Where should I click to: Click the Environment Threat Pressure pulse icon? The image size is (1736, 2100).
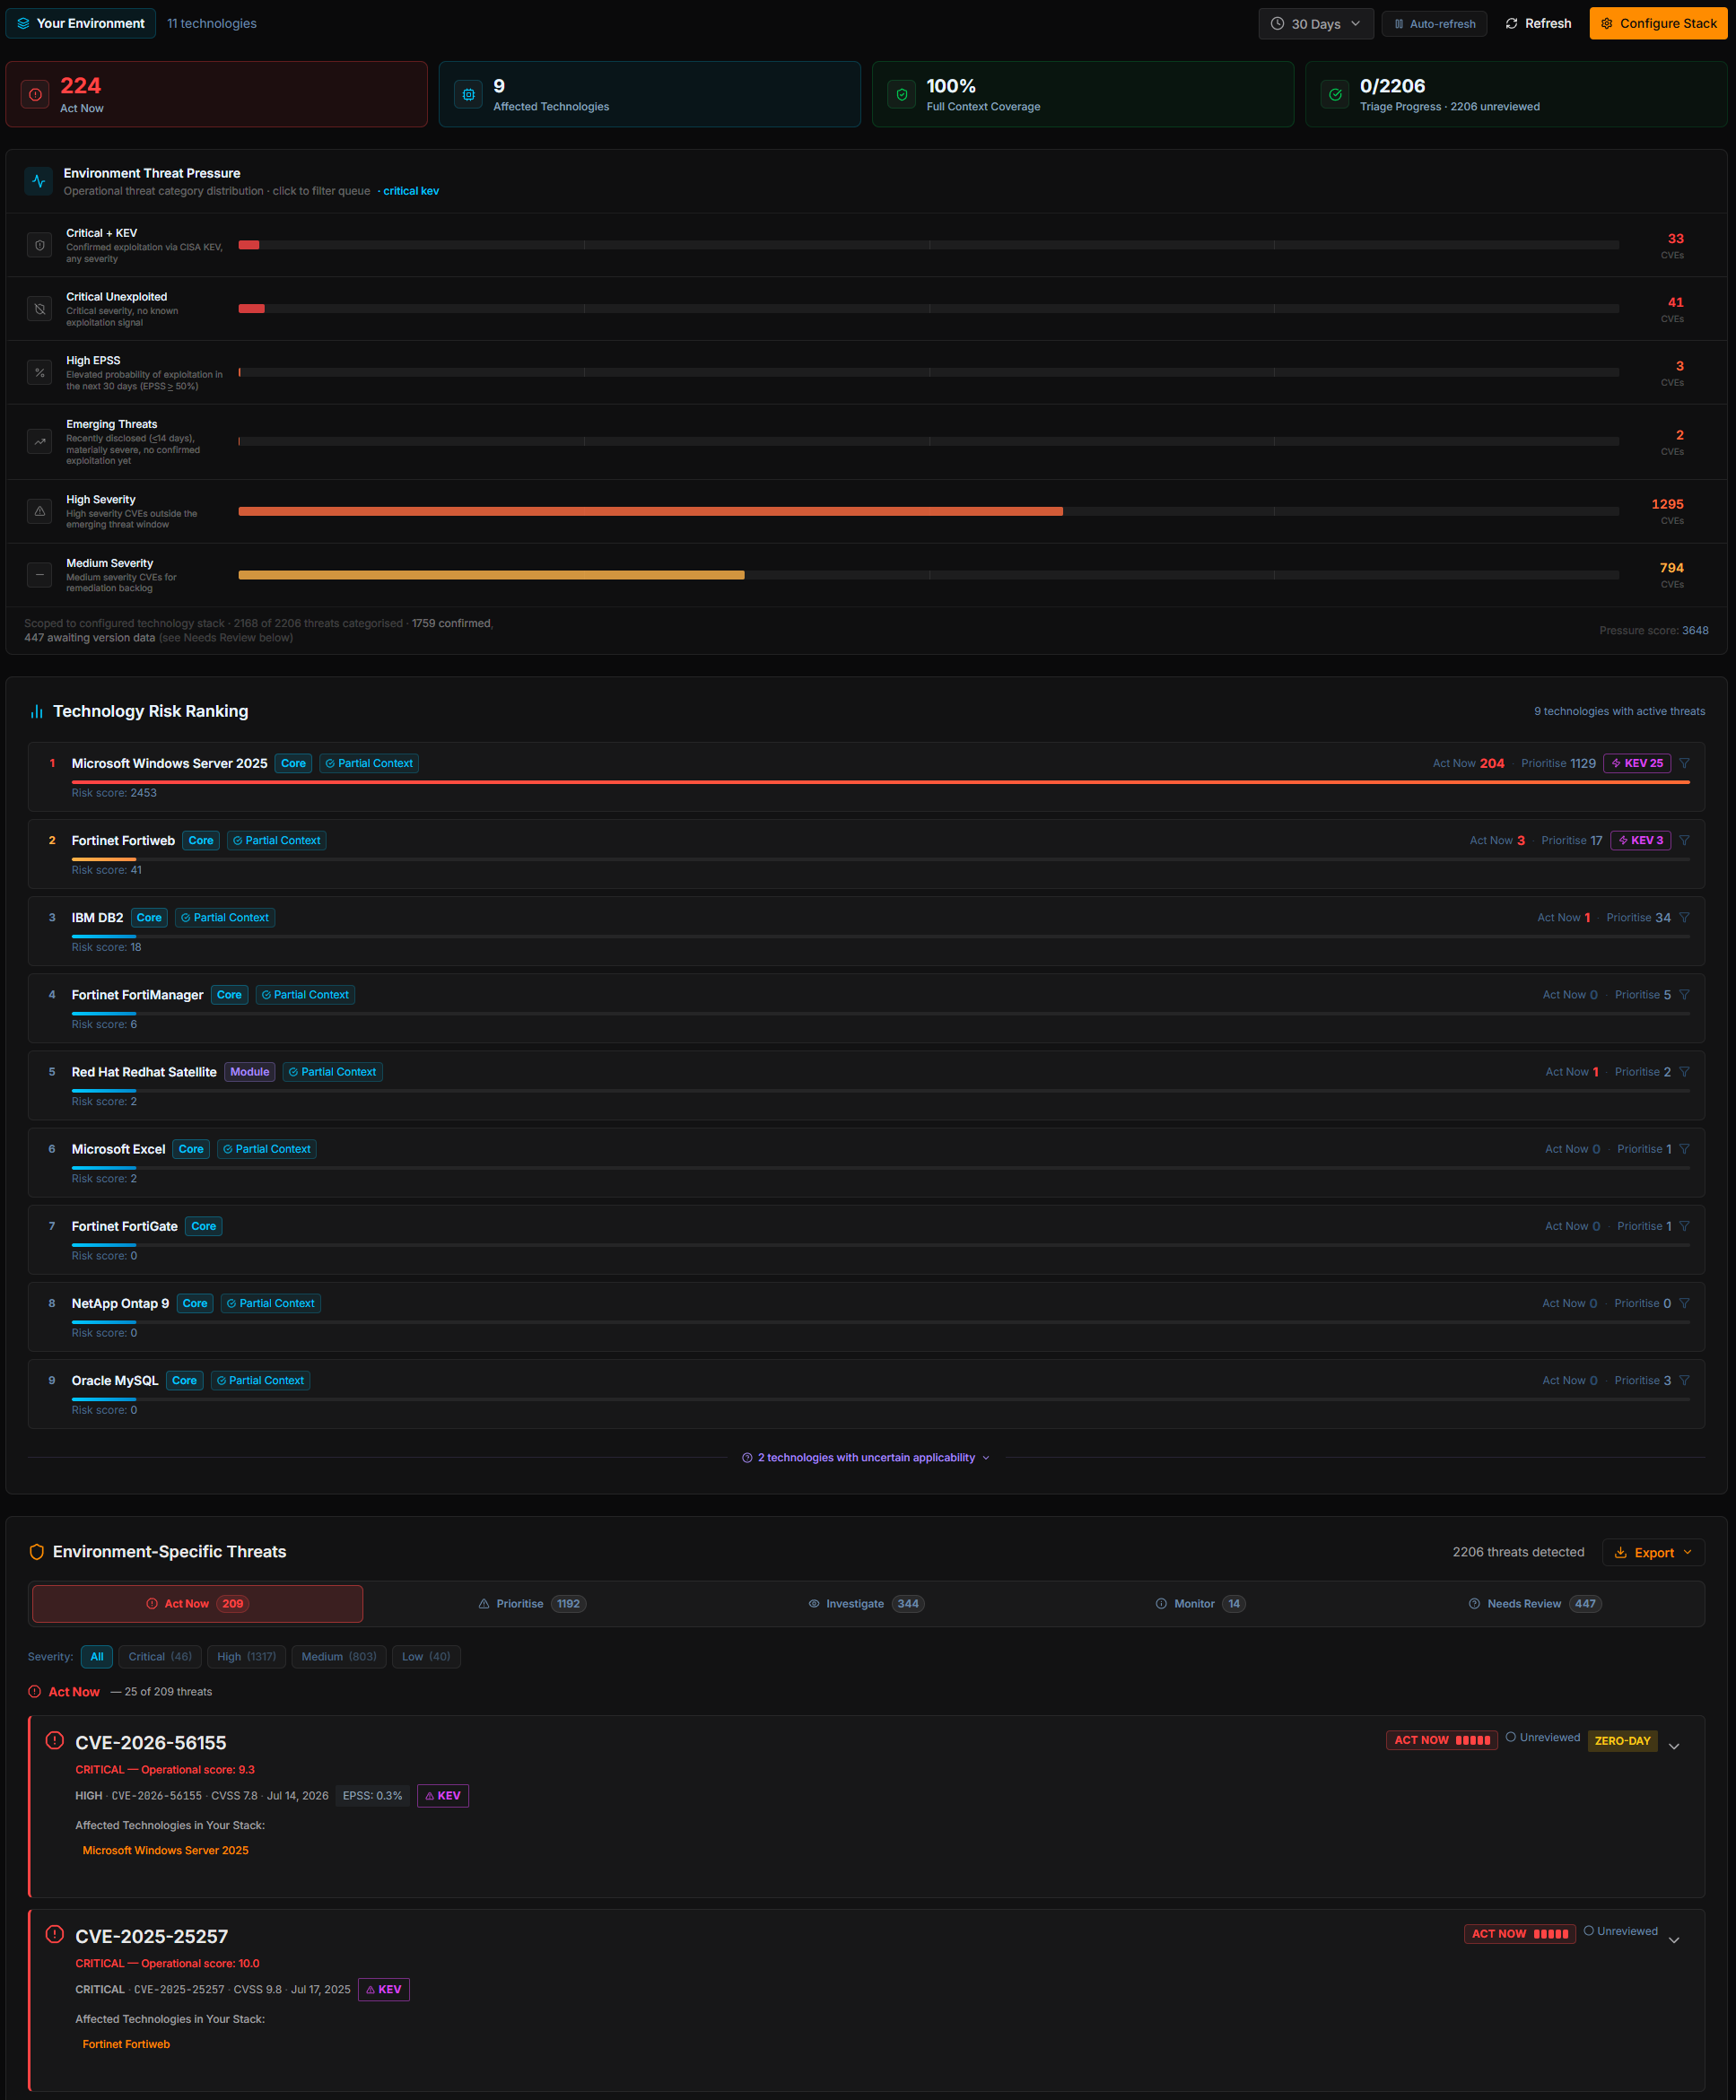point(38,181)
